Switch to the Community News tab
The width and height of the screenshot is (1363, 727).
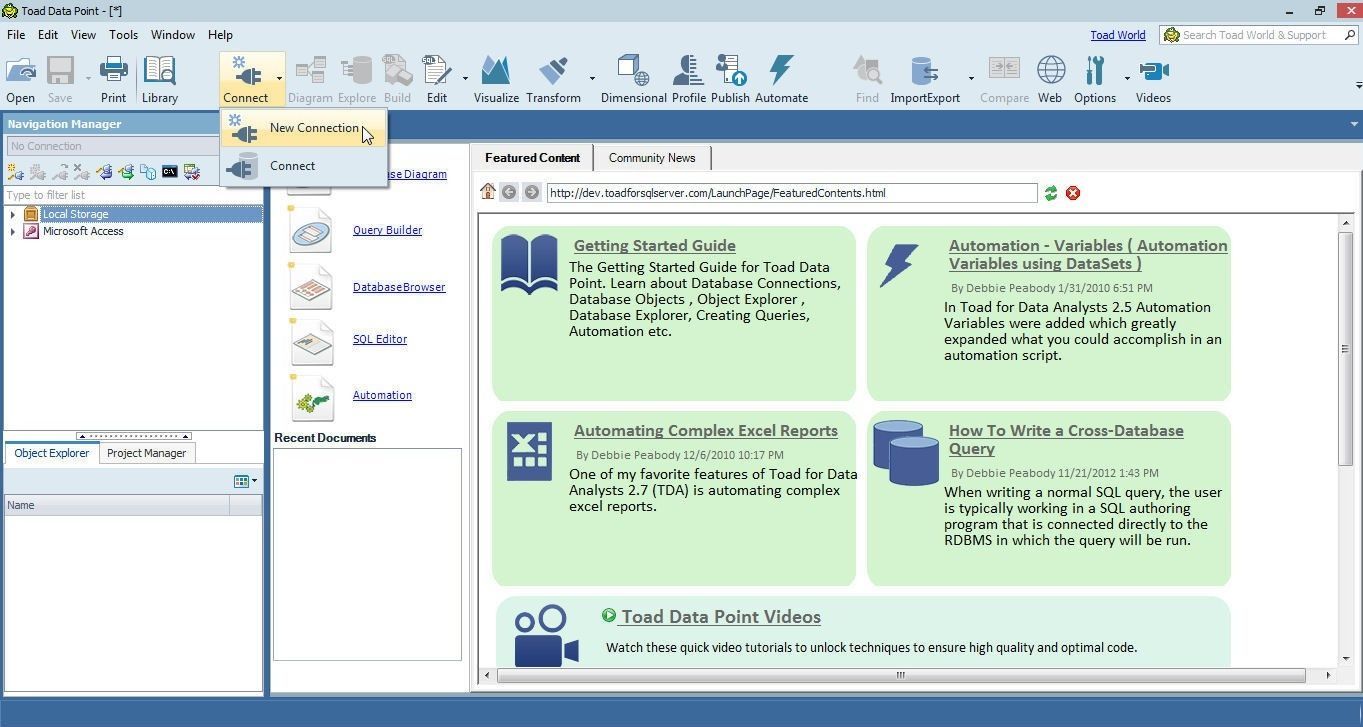652,158
